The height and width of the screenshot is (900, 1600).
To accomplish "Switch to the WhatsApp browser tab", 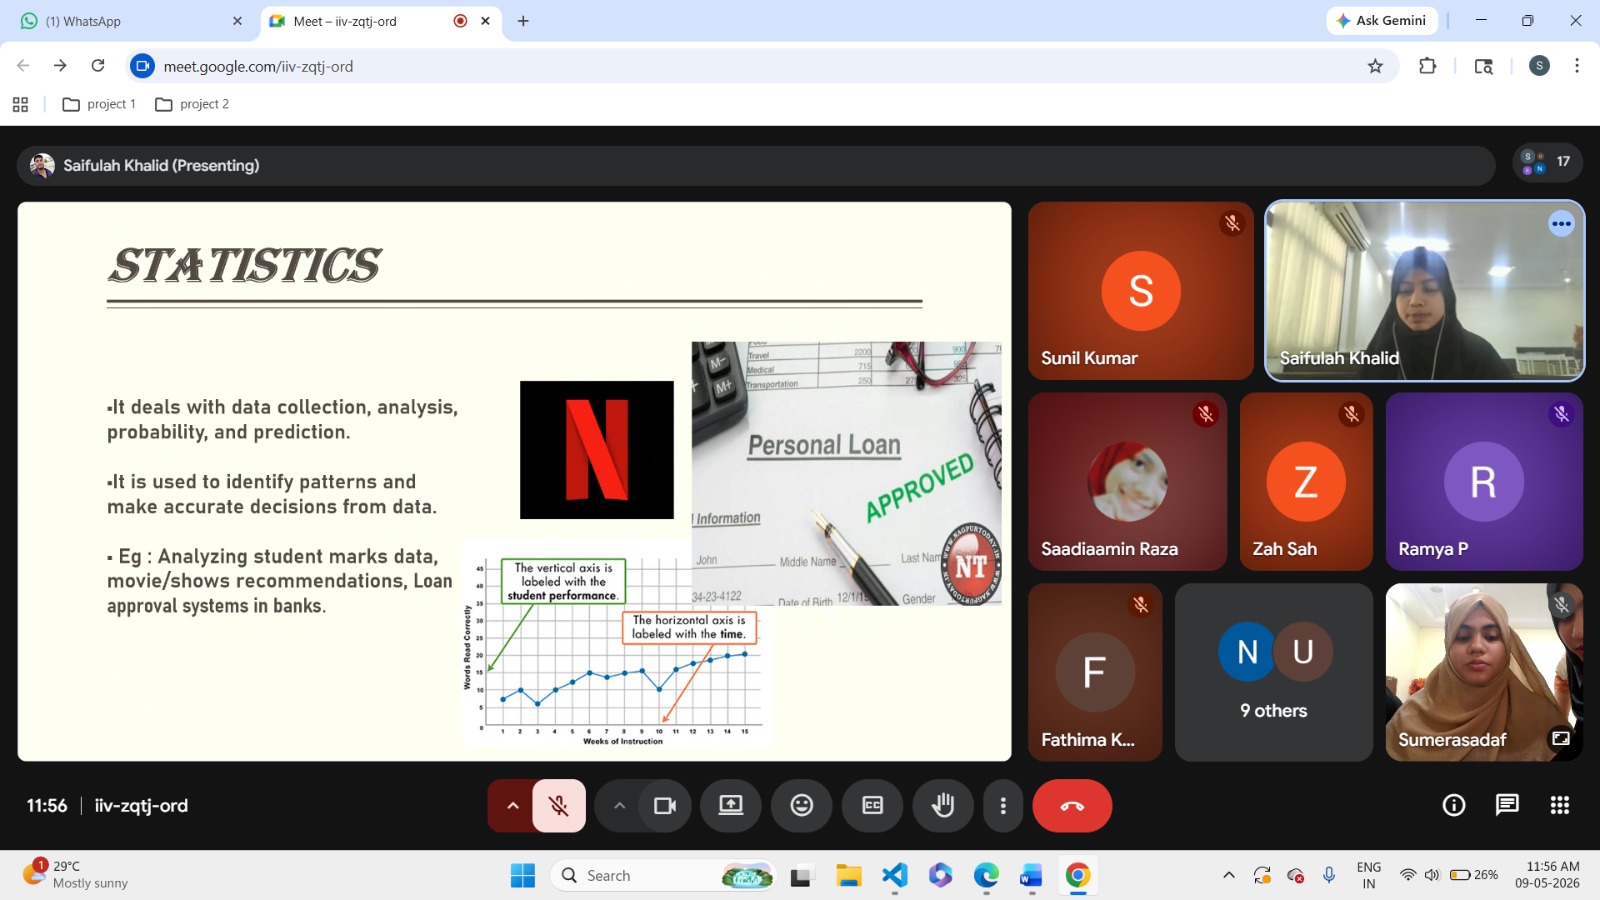I will pos(132,21).
